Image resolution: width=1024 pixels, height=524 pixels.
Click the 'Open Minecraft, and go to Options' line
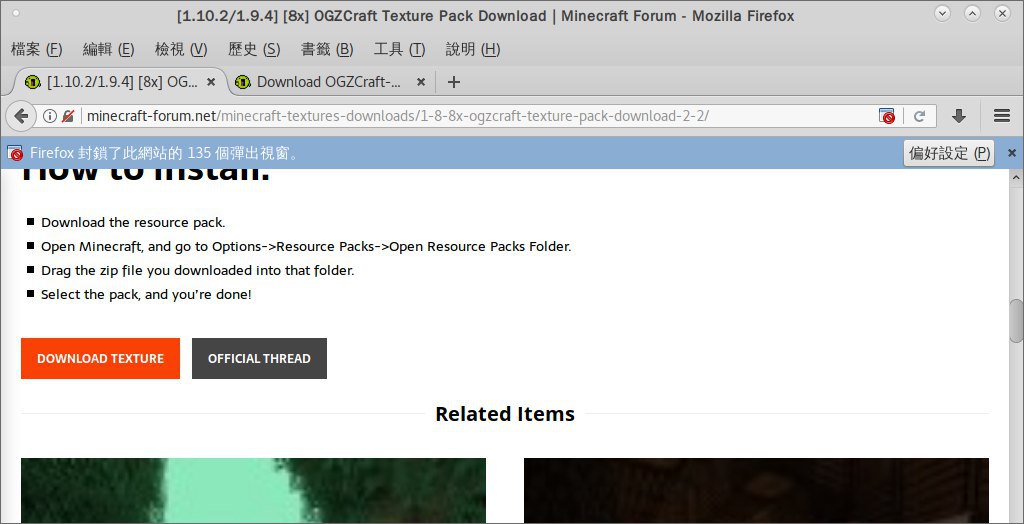(306, 246)
